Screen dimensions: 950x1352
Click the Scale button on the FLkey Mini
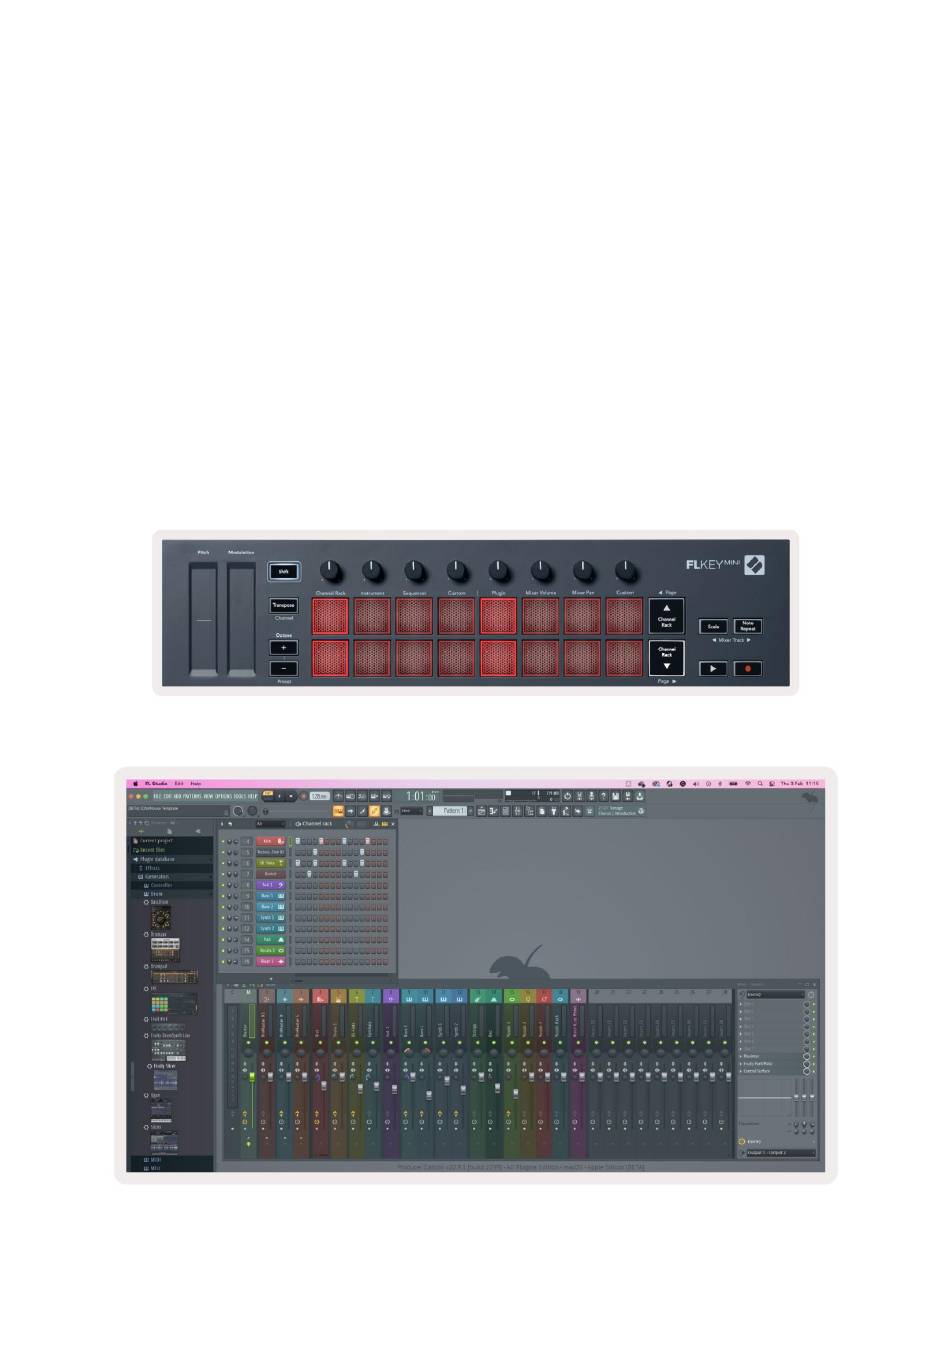(713, 626)
